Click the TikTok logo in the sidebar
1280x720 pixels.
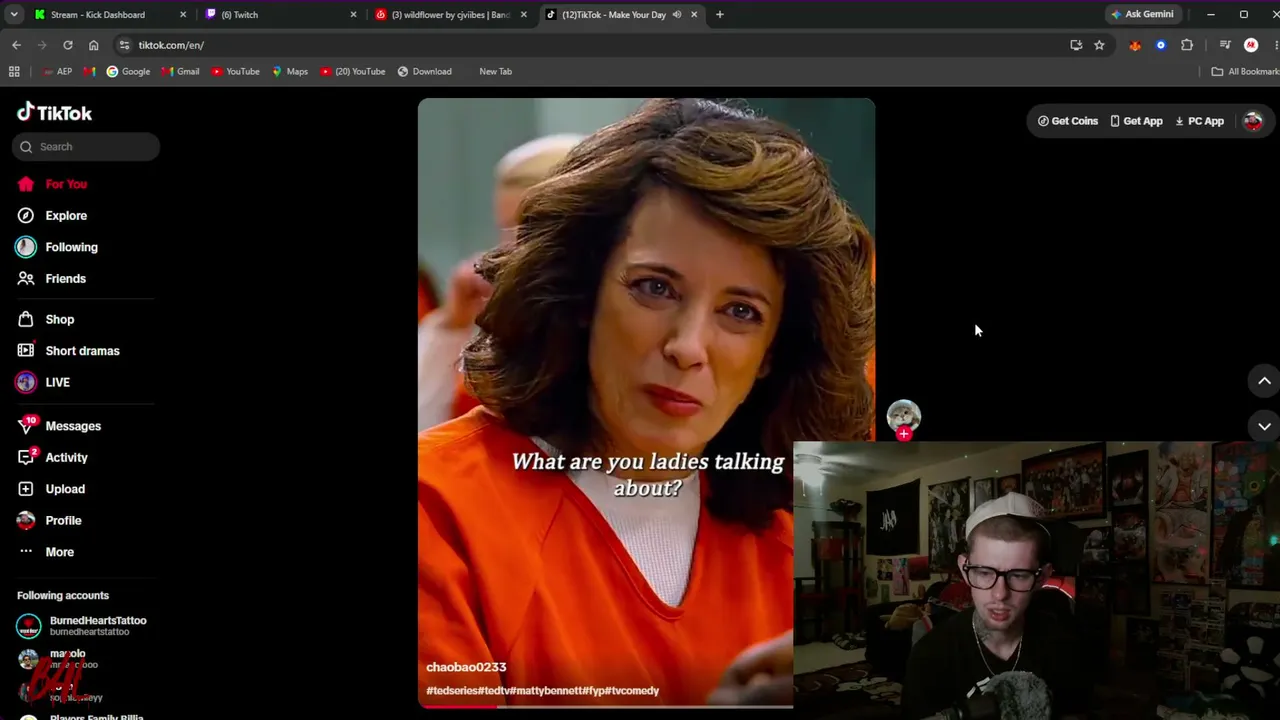[x=54, y=112]
